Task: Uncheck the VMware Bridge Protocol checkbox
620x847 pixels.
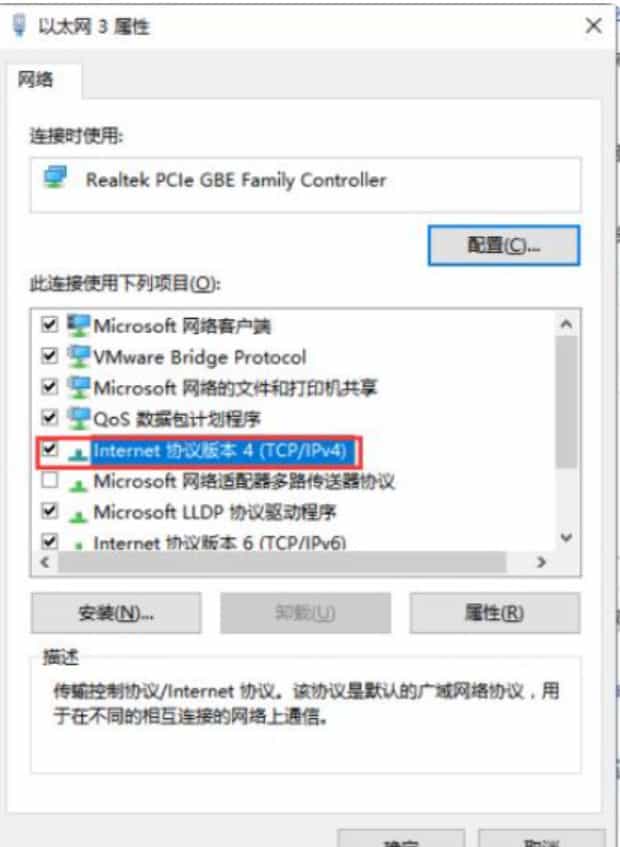Action: click(x=50, y=355)
